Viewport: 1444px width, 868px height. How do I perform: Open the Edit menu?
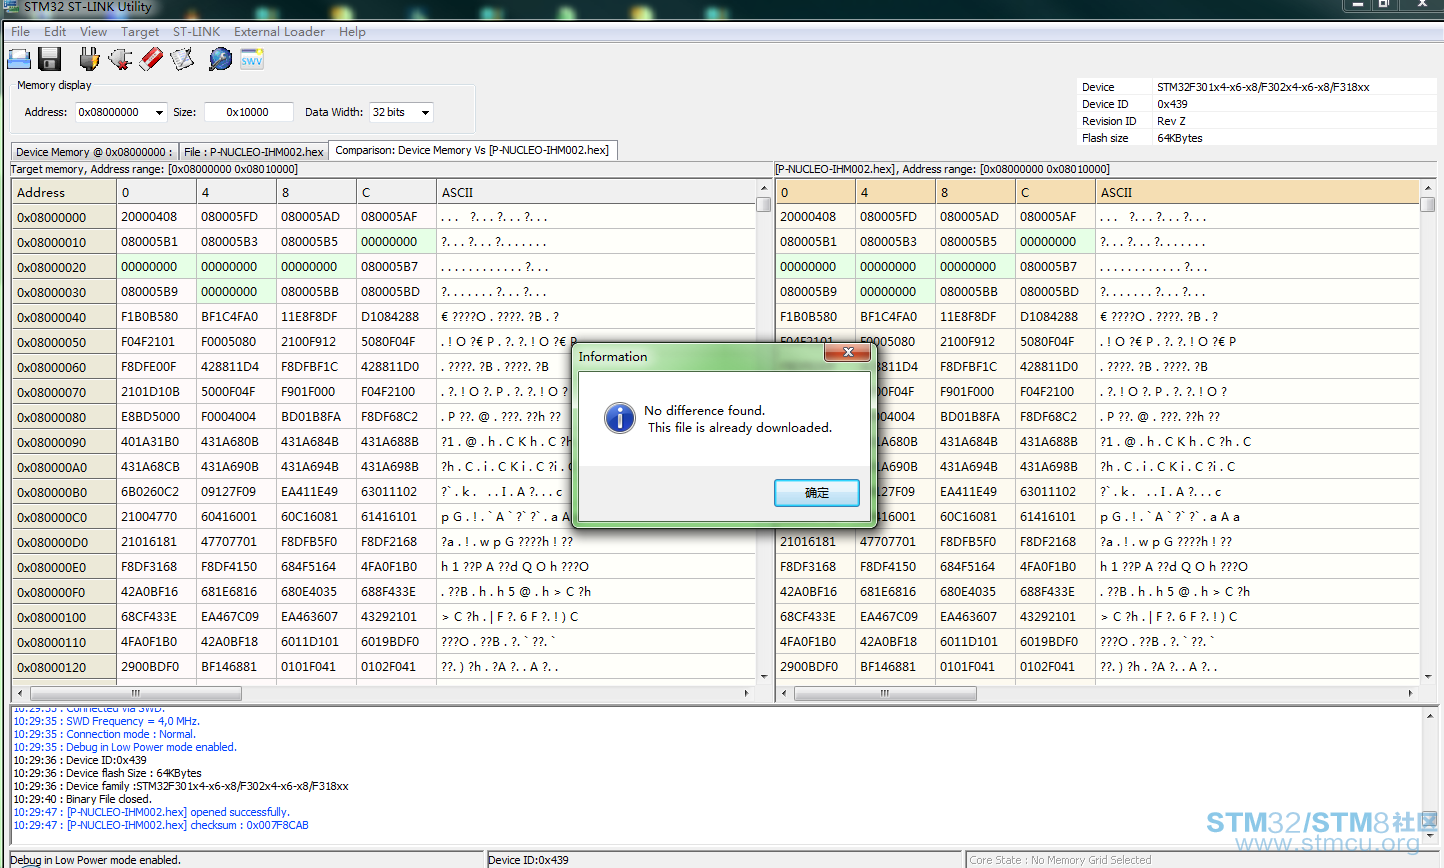[x=55, y=32]
